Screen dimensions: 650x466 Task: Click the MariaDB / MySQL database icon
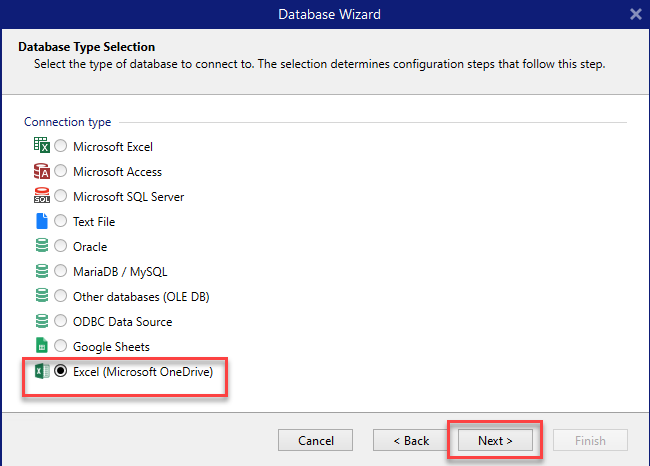coord(41,272)
